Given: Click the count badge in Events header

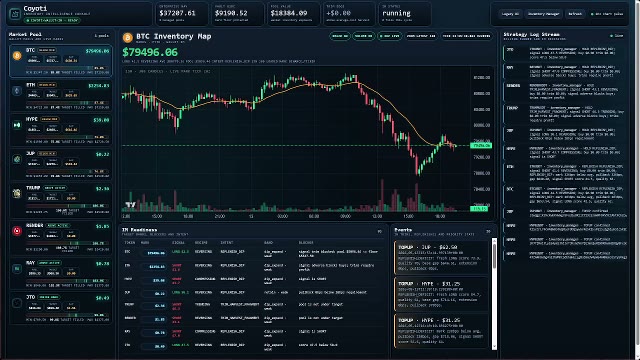Looking at the screenshot, I should tap(488, 231).
